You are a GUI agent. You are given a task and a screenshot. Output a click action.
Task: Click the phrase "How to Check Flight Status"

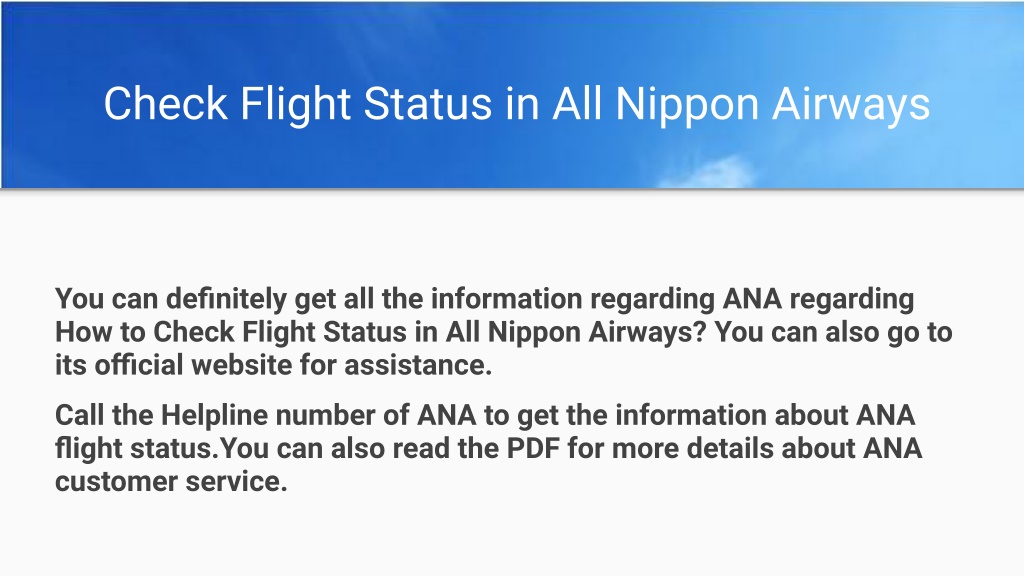click(231, 332)
